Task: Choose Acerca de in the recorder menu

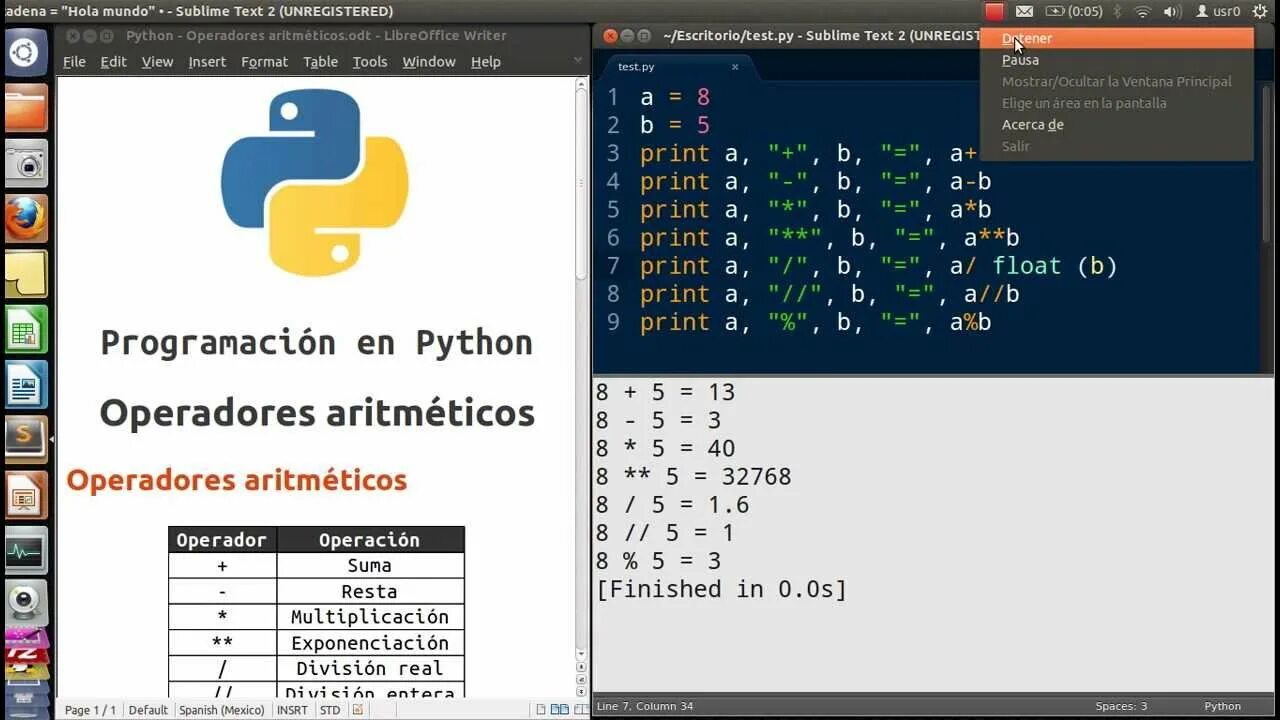Action: tap(1116, 124)
